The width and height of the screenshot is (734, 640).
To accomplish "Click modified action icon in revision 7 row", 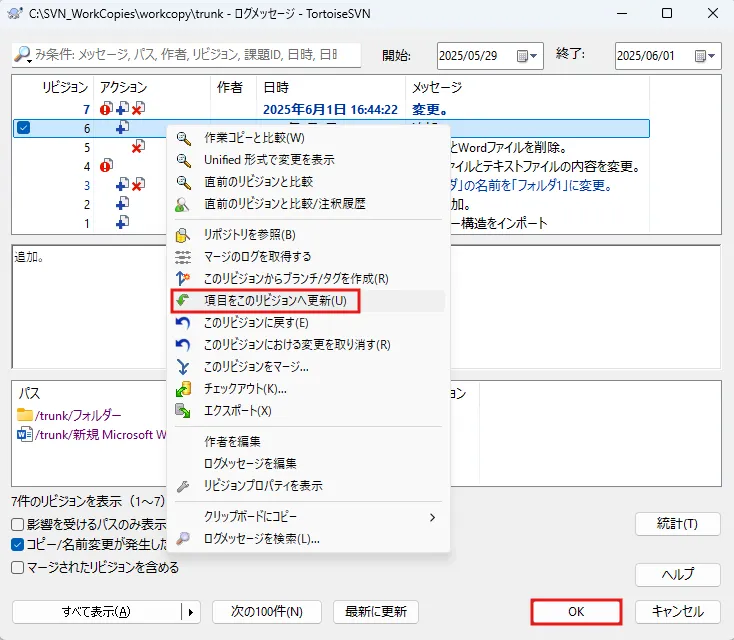I will click(106, 109).
